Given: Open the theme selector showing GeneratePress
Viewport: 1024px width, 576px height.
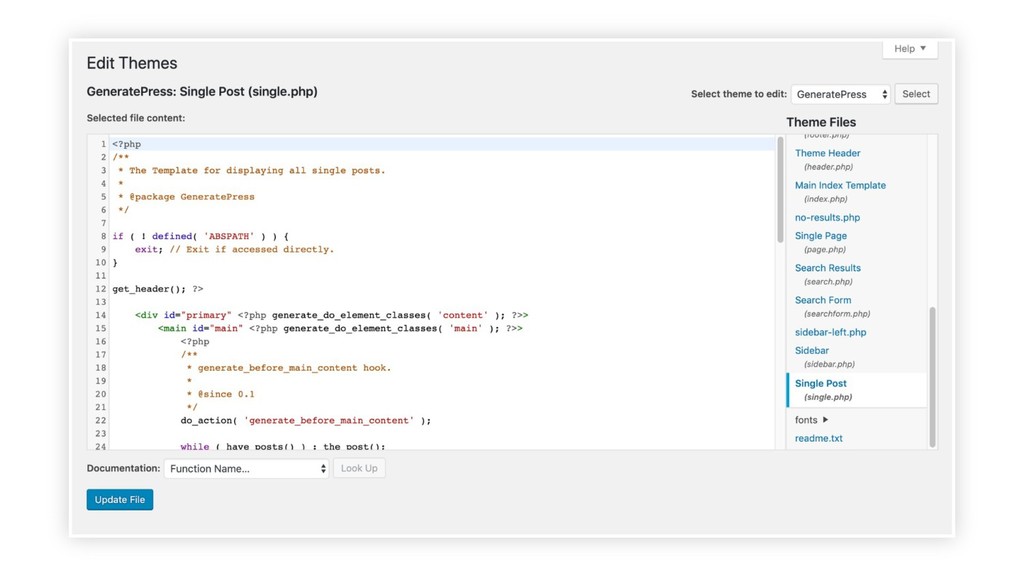Looking at the screenshot, I should [x=840, y=94].
